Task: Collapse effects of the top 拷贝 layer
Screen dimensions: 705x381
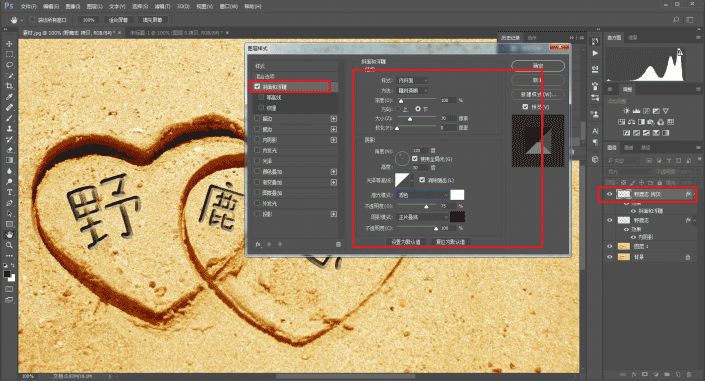Action: coord(694,194)
